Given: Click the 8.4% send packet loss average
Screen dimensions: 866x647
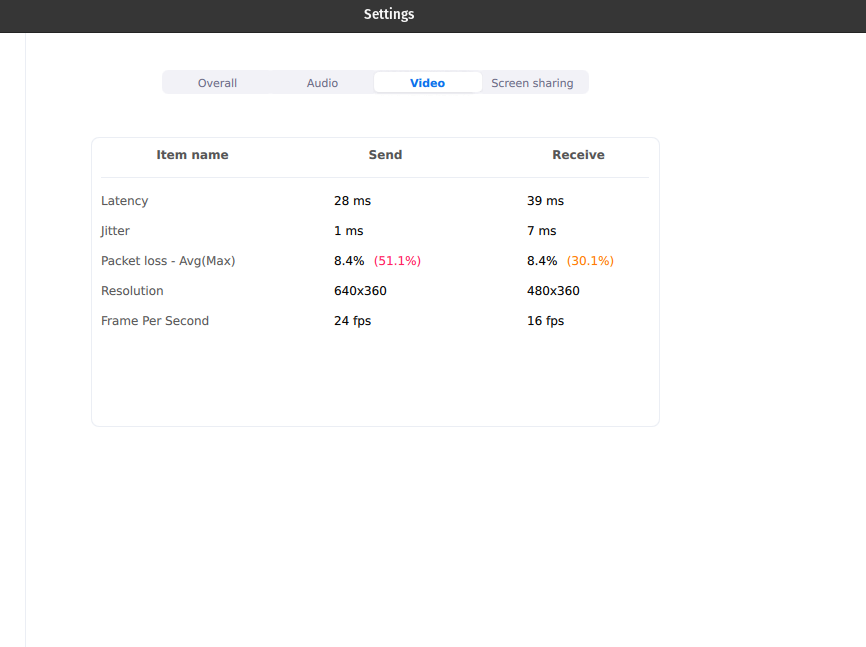Looking at the screenshot, I should tap(349, 261).
